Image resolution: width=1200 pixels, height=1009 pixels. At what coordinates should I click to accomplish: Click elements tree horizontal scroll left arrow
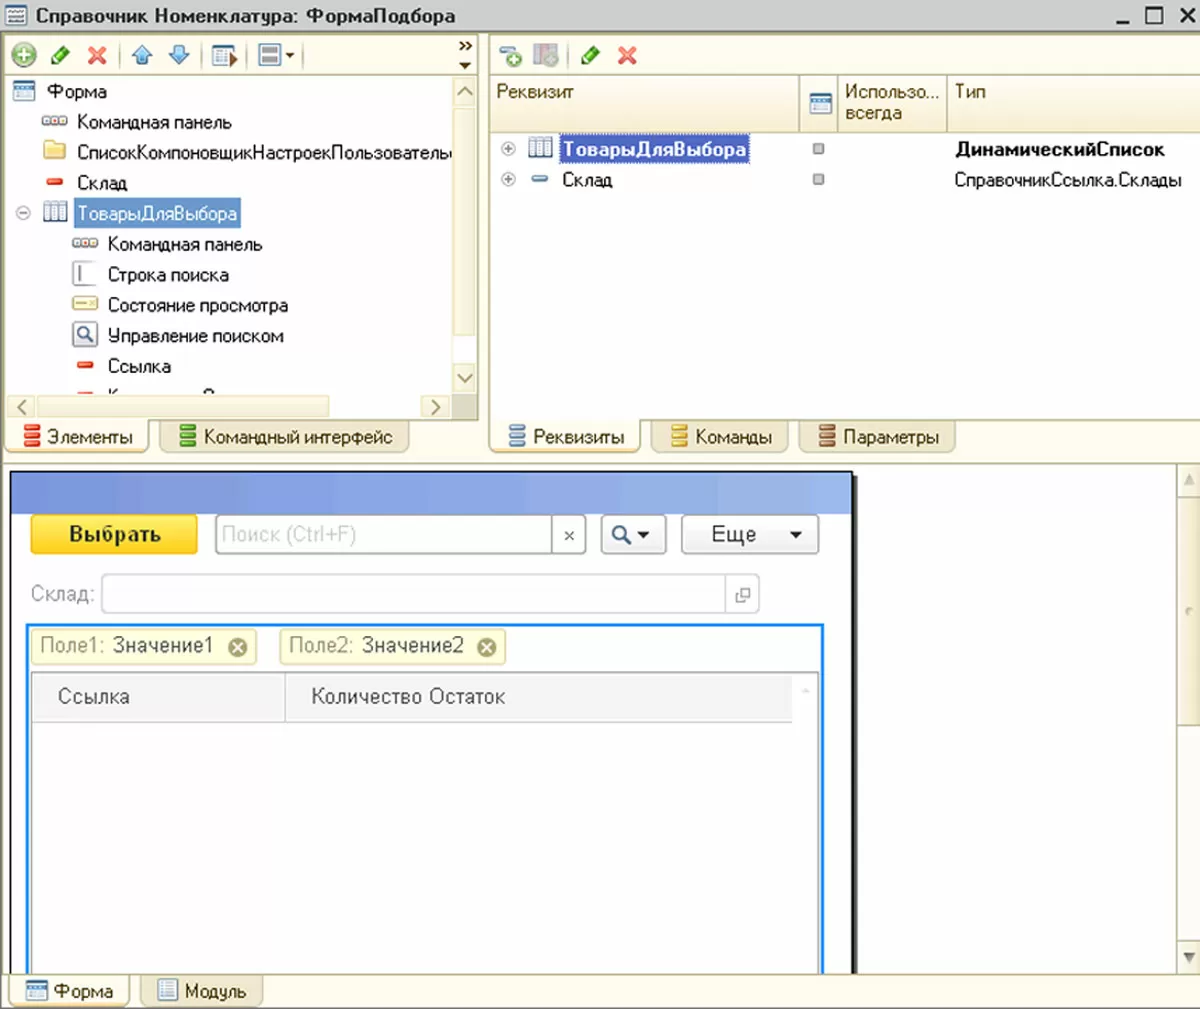point(21,406)
